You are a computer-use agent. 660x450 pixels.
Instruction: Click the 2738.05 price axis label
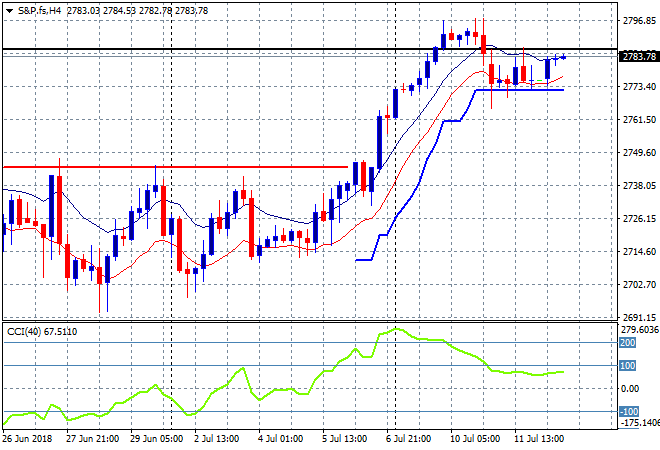[639, 186]
